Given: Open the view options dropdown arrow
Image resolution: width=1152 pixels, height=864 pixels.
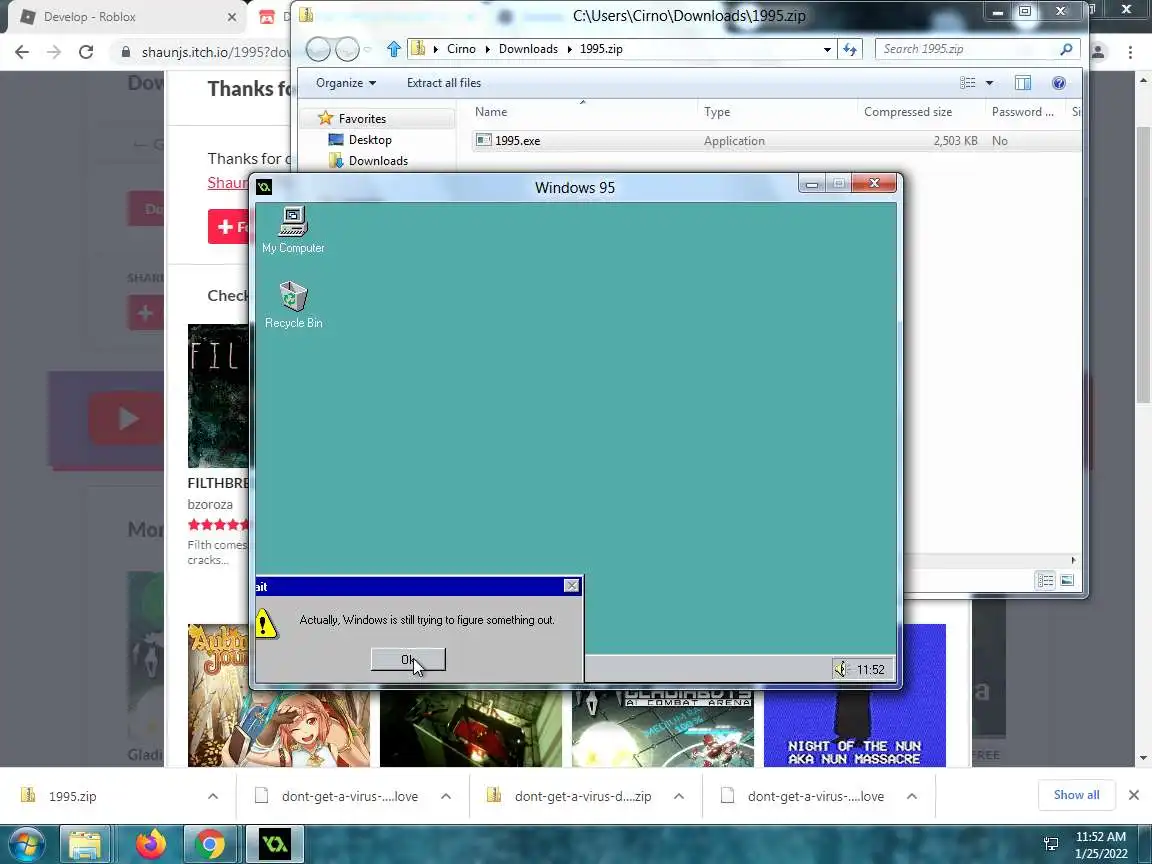Looking at the screenshot, I should (x=990, y=83).
